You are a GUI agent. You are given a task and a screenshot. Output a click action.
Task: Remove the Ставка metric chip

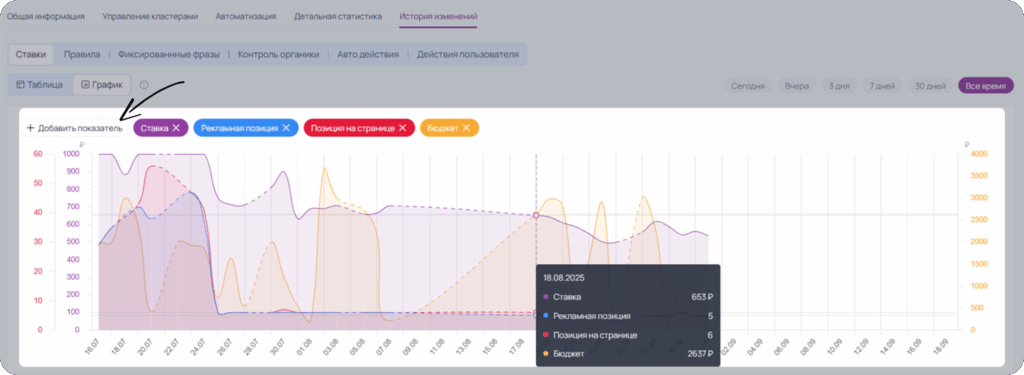[x=176, y=128]
